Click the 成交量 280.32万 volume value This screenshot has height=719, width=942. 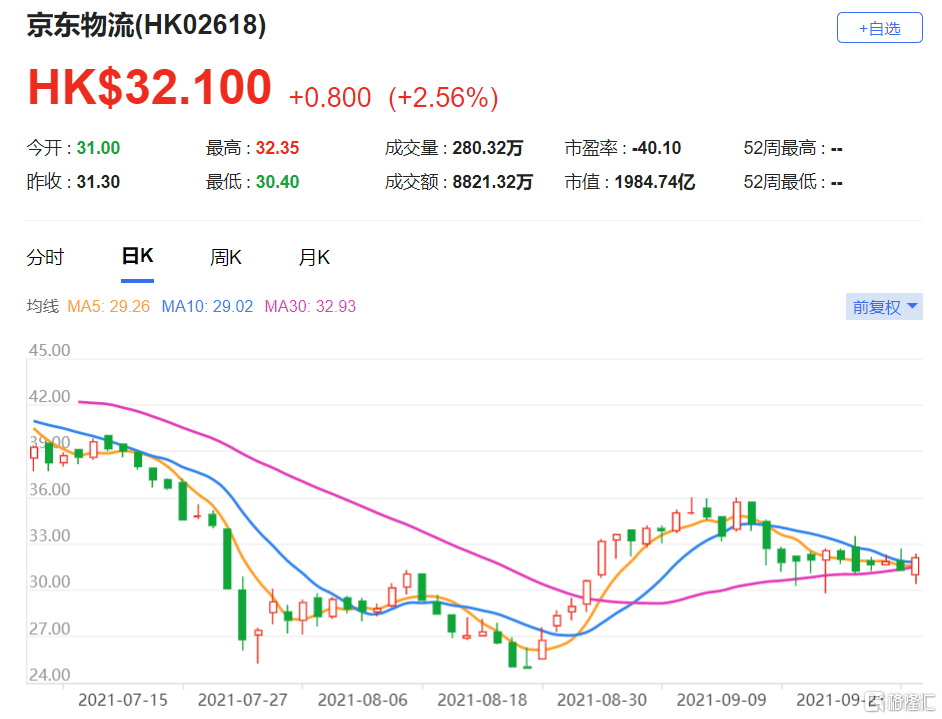click(487, 148)
